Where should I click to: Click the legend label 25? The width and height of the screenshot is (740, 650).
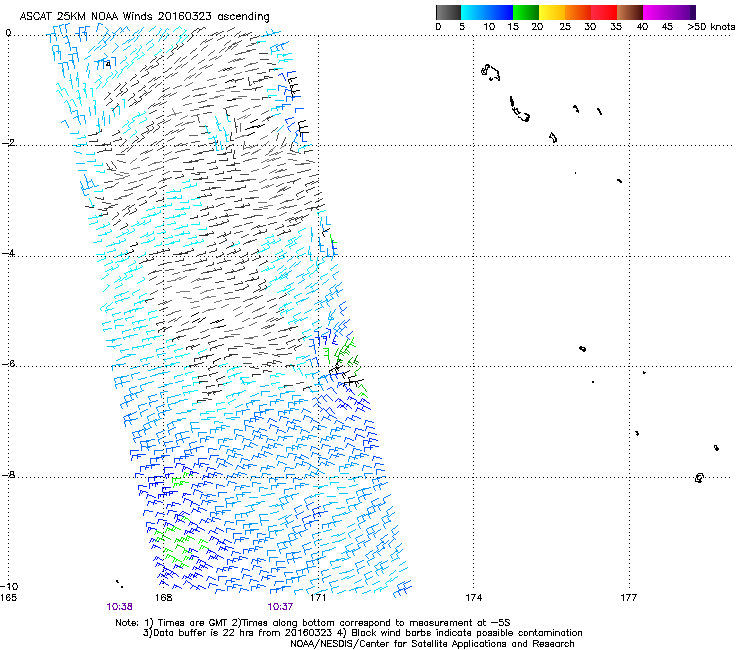coord(564,27)
